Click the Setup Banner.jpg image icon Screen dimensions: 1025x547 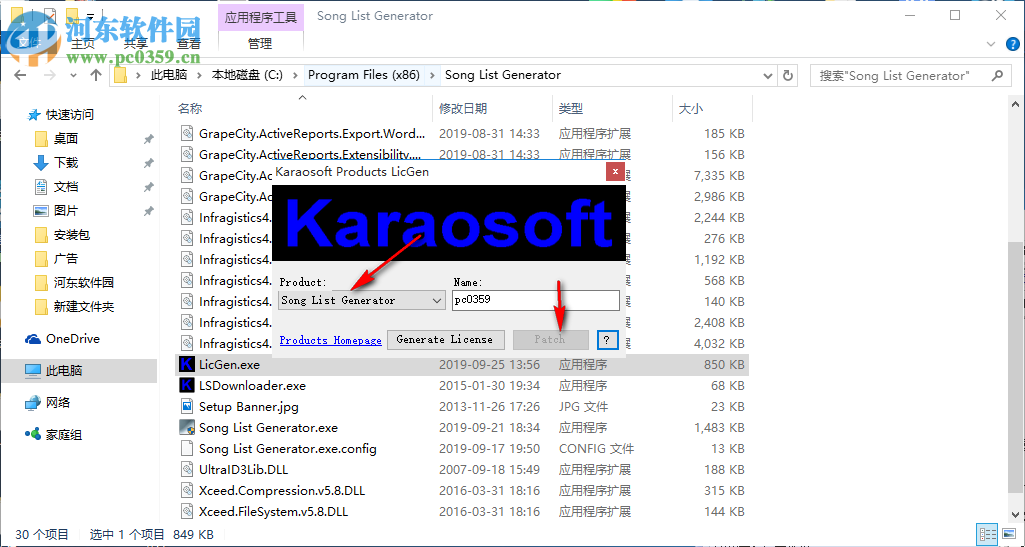point(187,406)
